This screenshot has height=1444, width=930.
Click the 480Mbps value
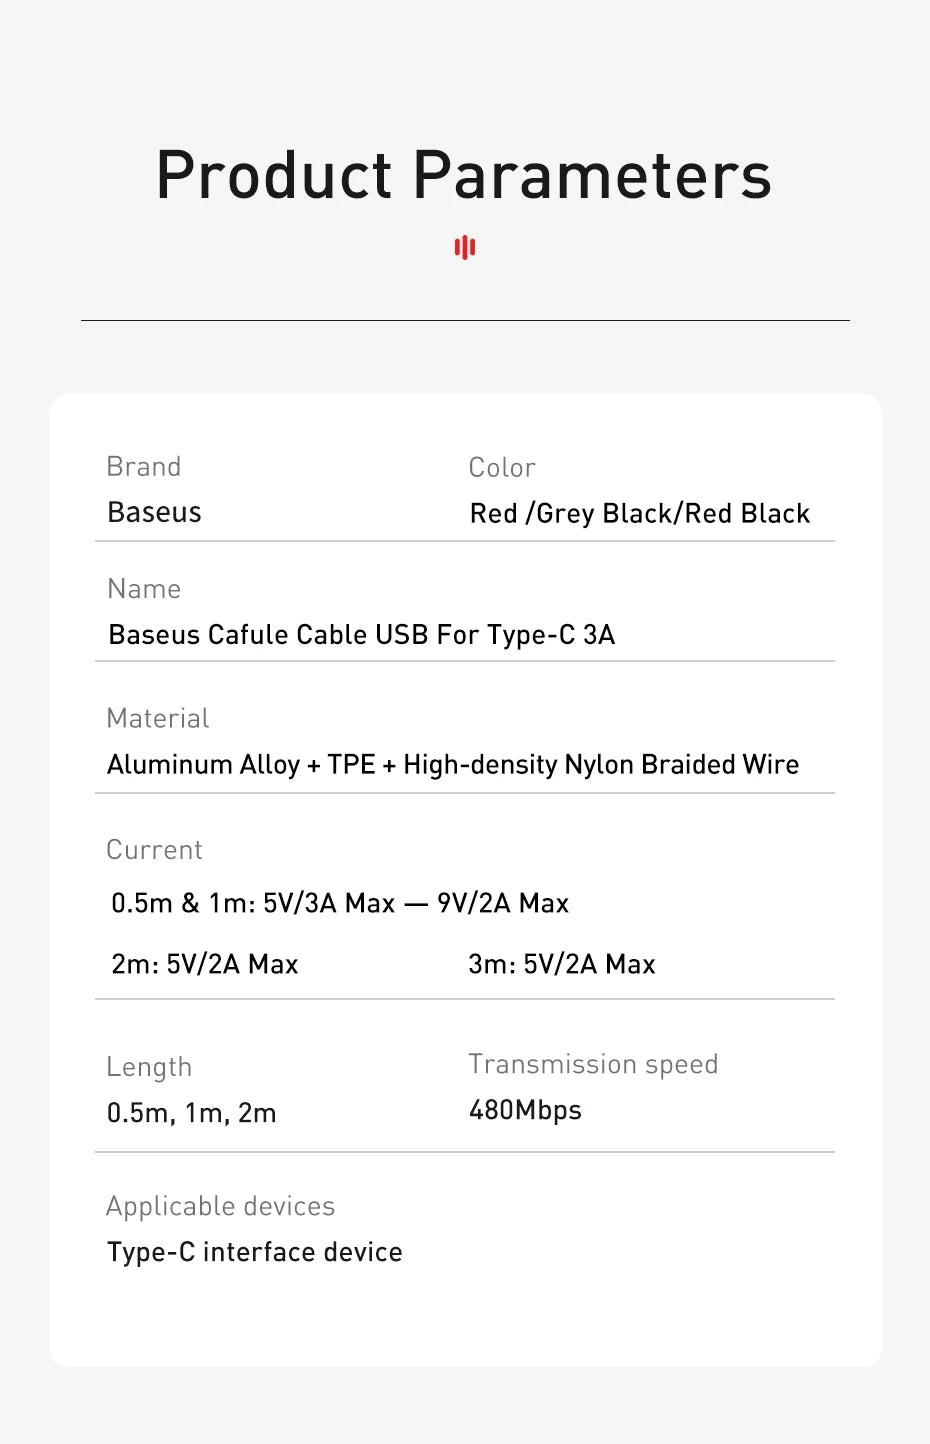pyautogui.click(x=525, y=1110)
